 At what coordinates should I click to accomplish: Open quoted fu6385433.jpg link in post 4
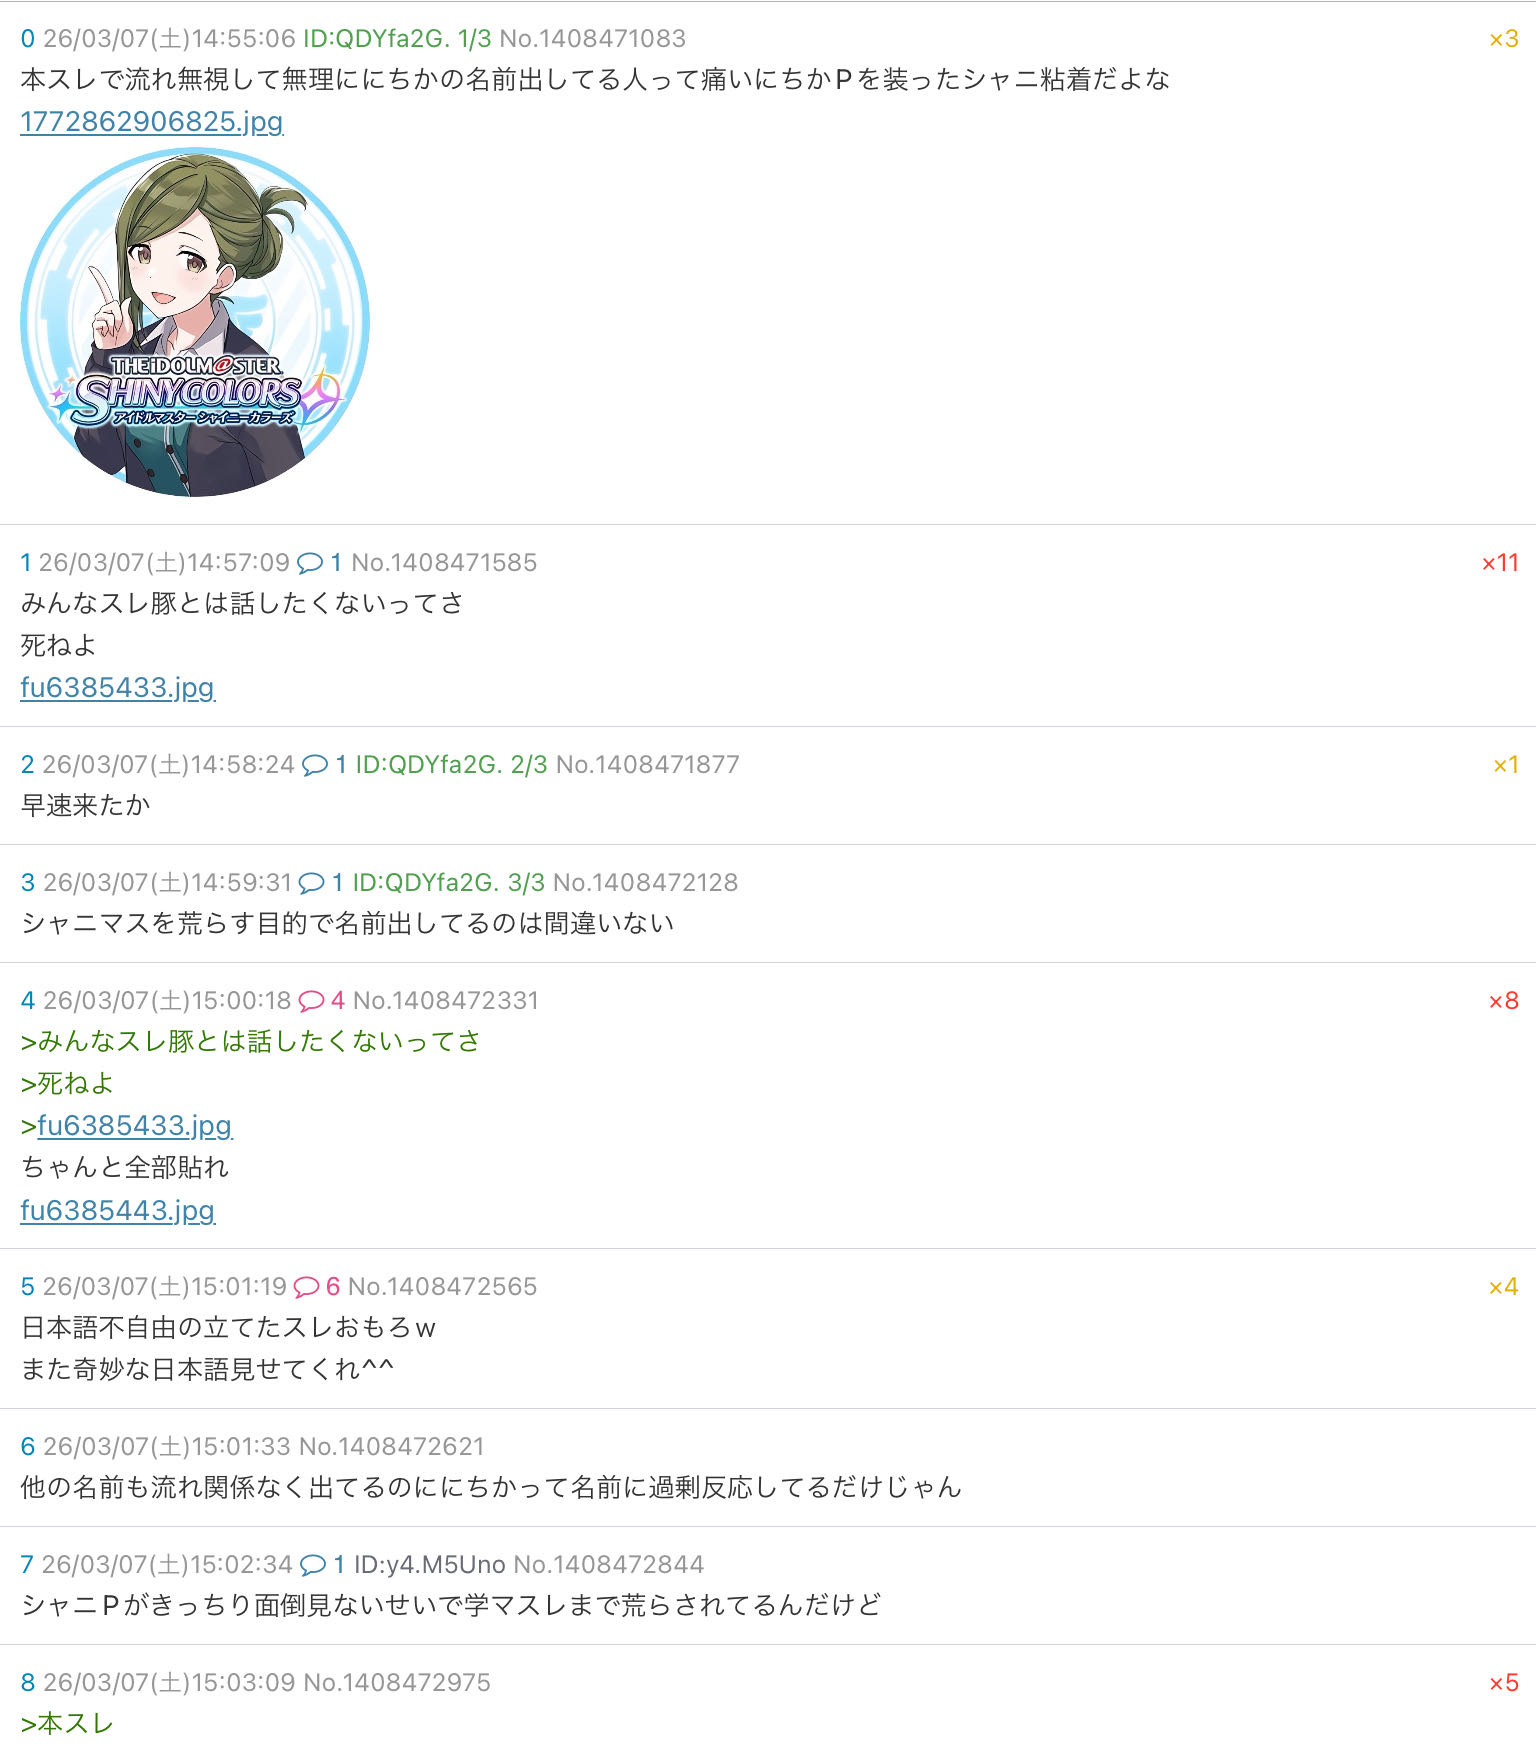click(135, 1125)
